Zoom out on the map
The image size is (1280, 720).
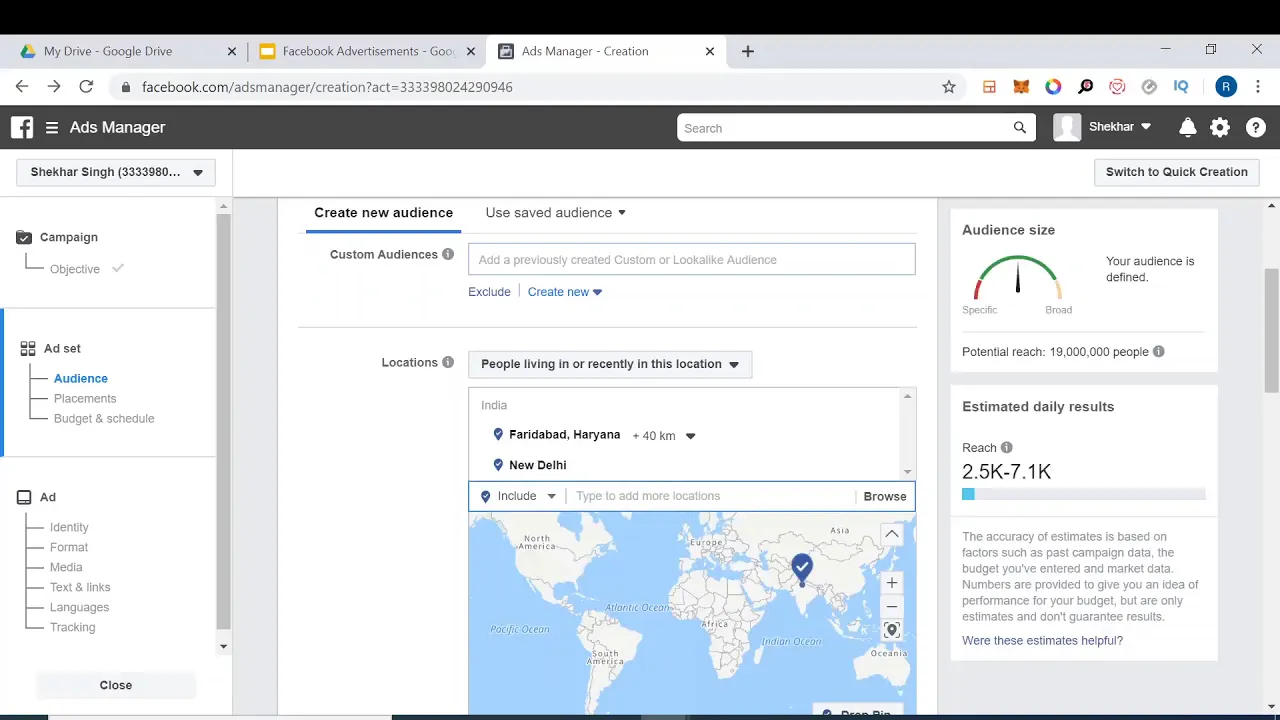[892, 607]
